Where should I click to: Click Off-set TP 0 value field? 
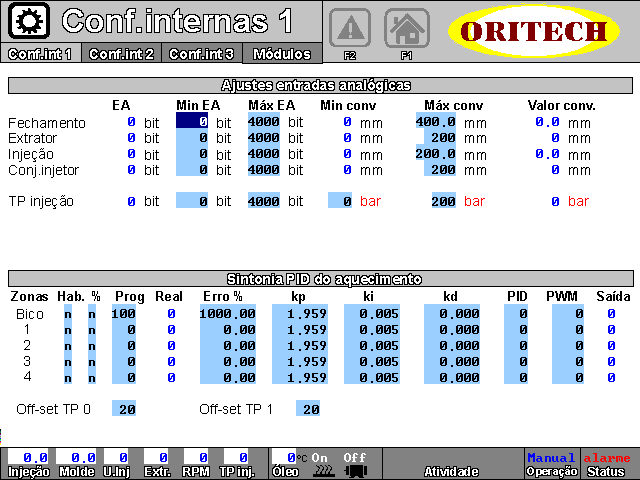124,409
